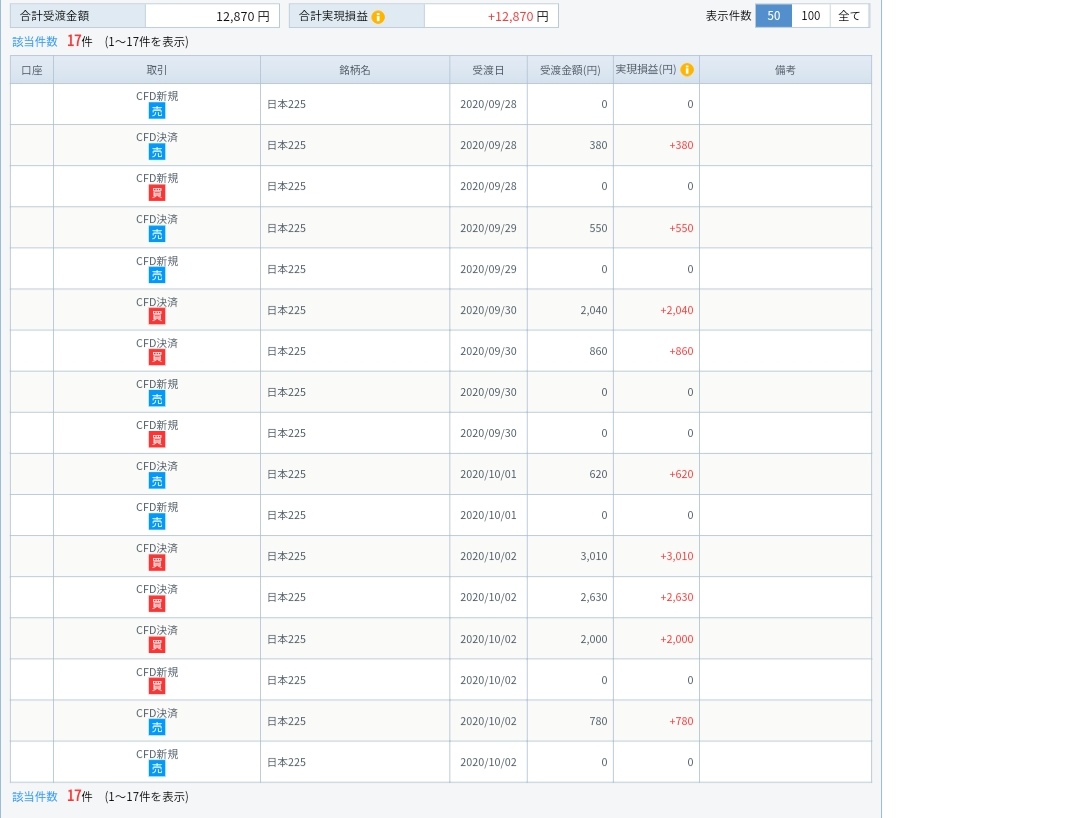Viewport: 1080px width, 818px height.
Task: Click top 該当件数 link
Action: 35,42
